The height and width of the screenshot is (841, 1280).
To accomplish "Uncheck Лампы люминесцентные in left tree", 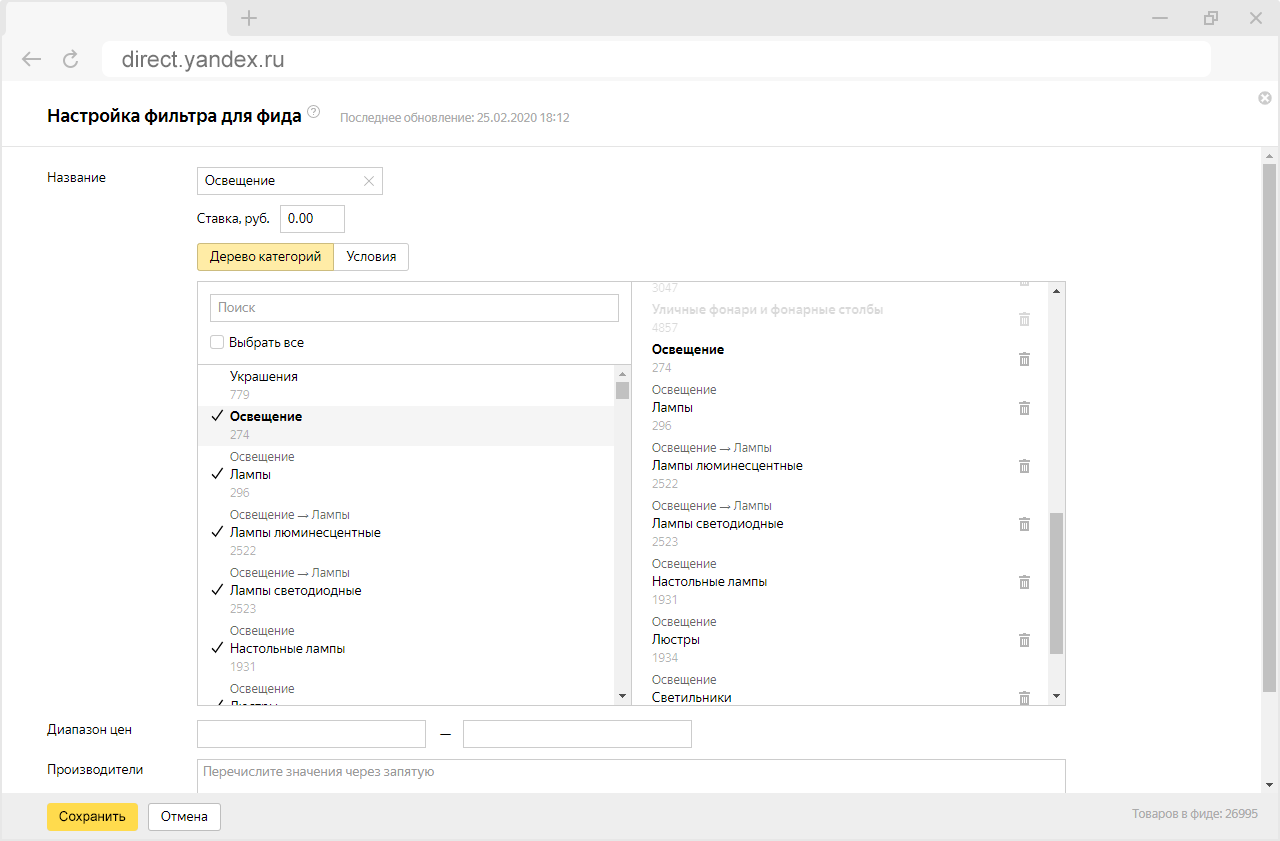I will [x=217, y=533].
